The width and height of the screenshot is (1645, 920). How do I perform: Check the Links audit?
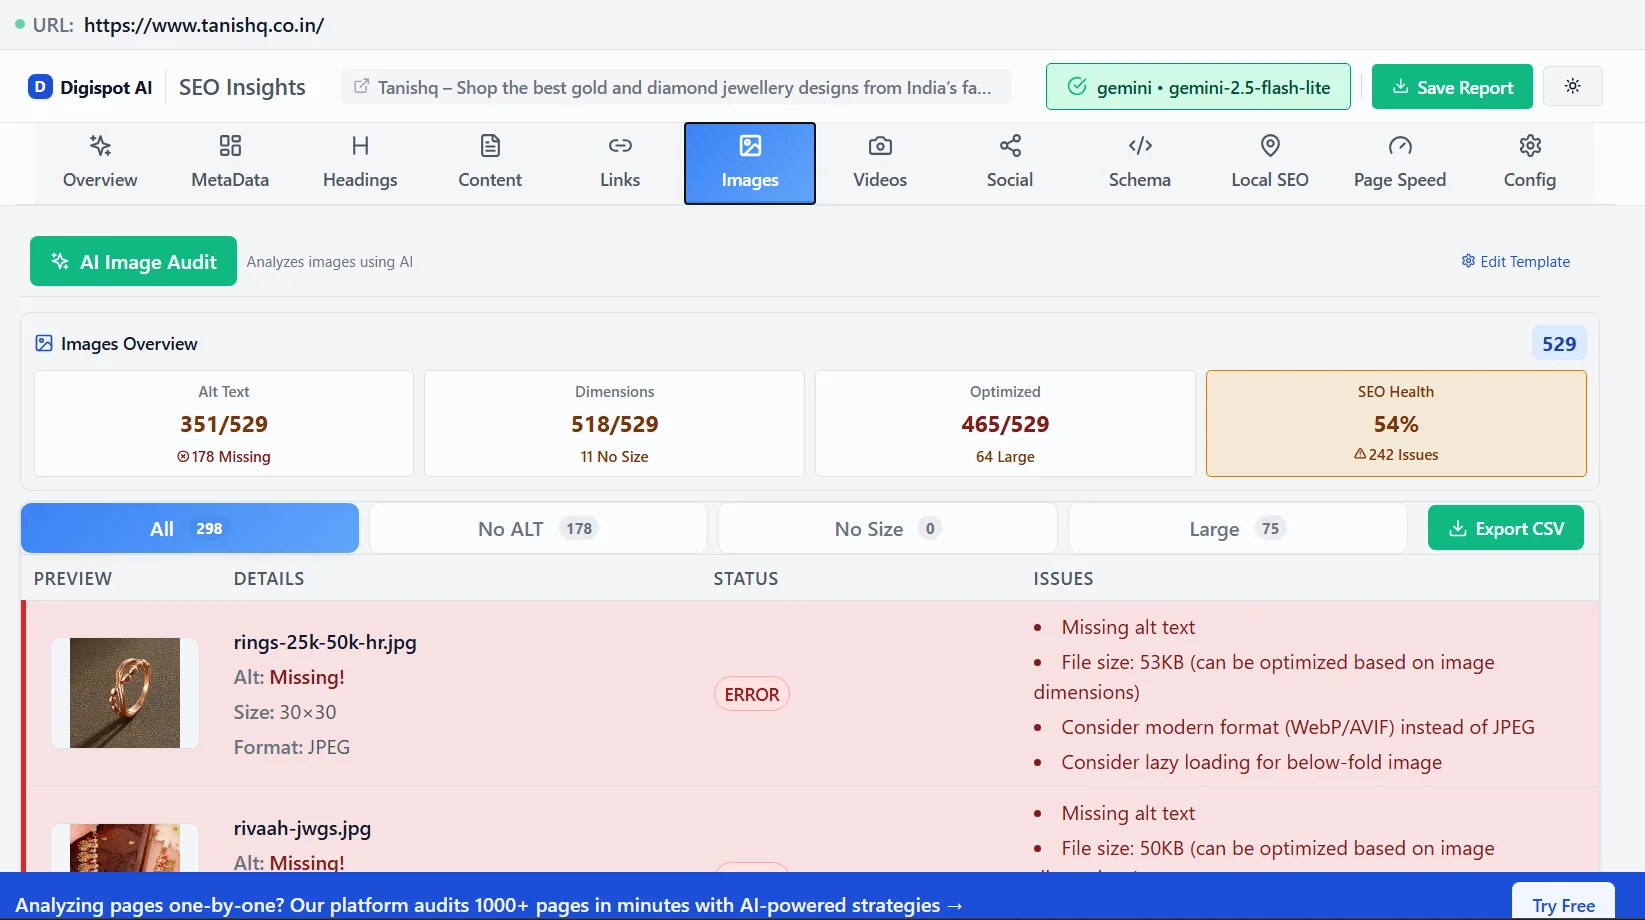[619, 162]
